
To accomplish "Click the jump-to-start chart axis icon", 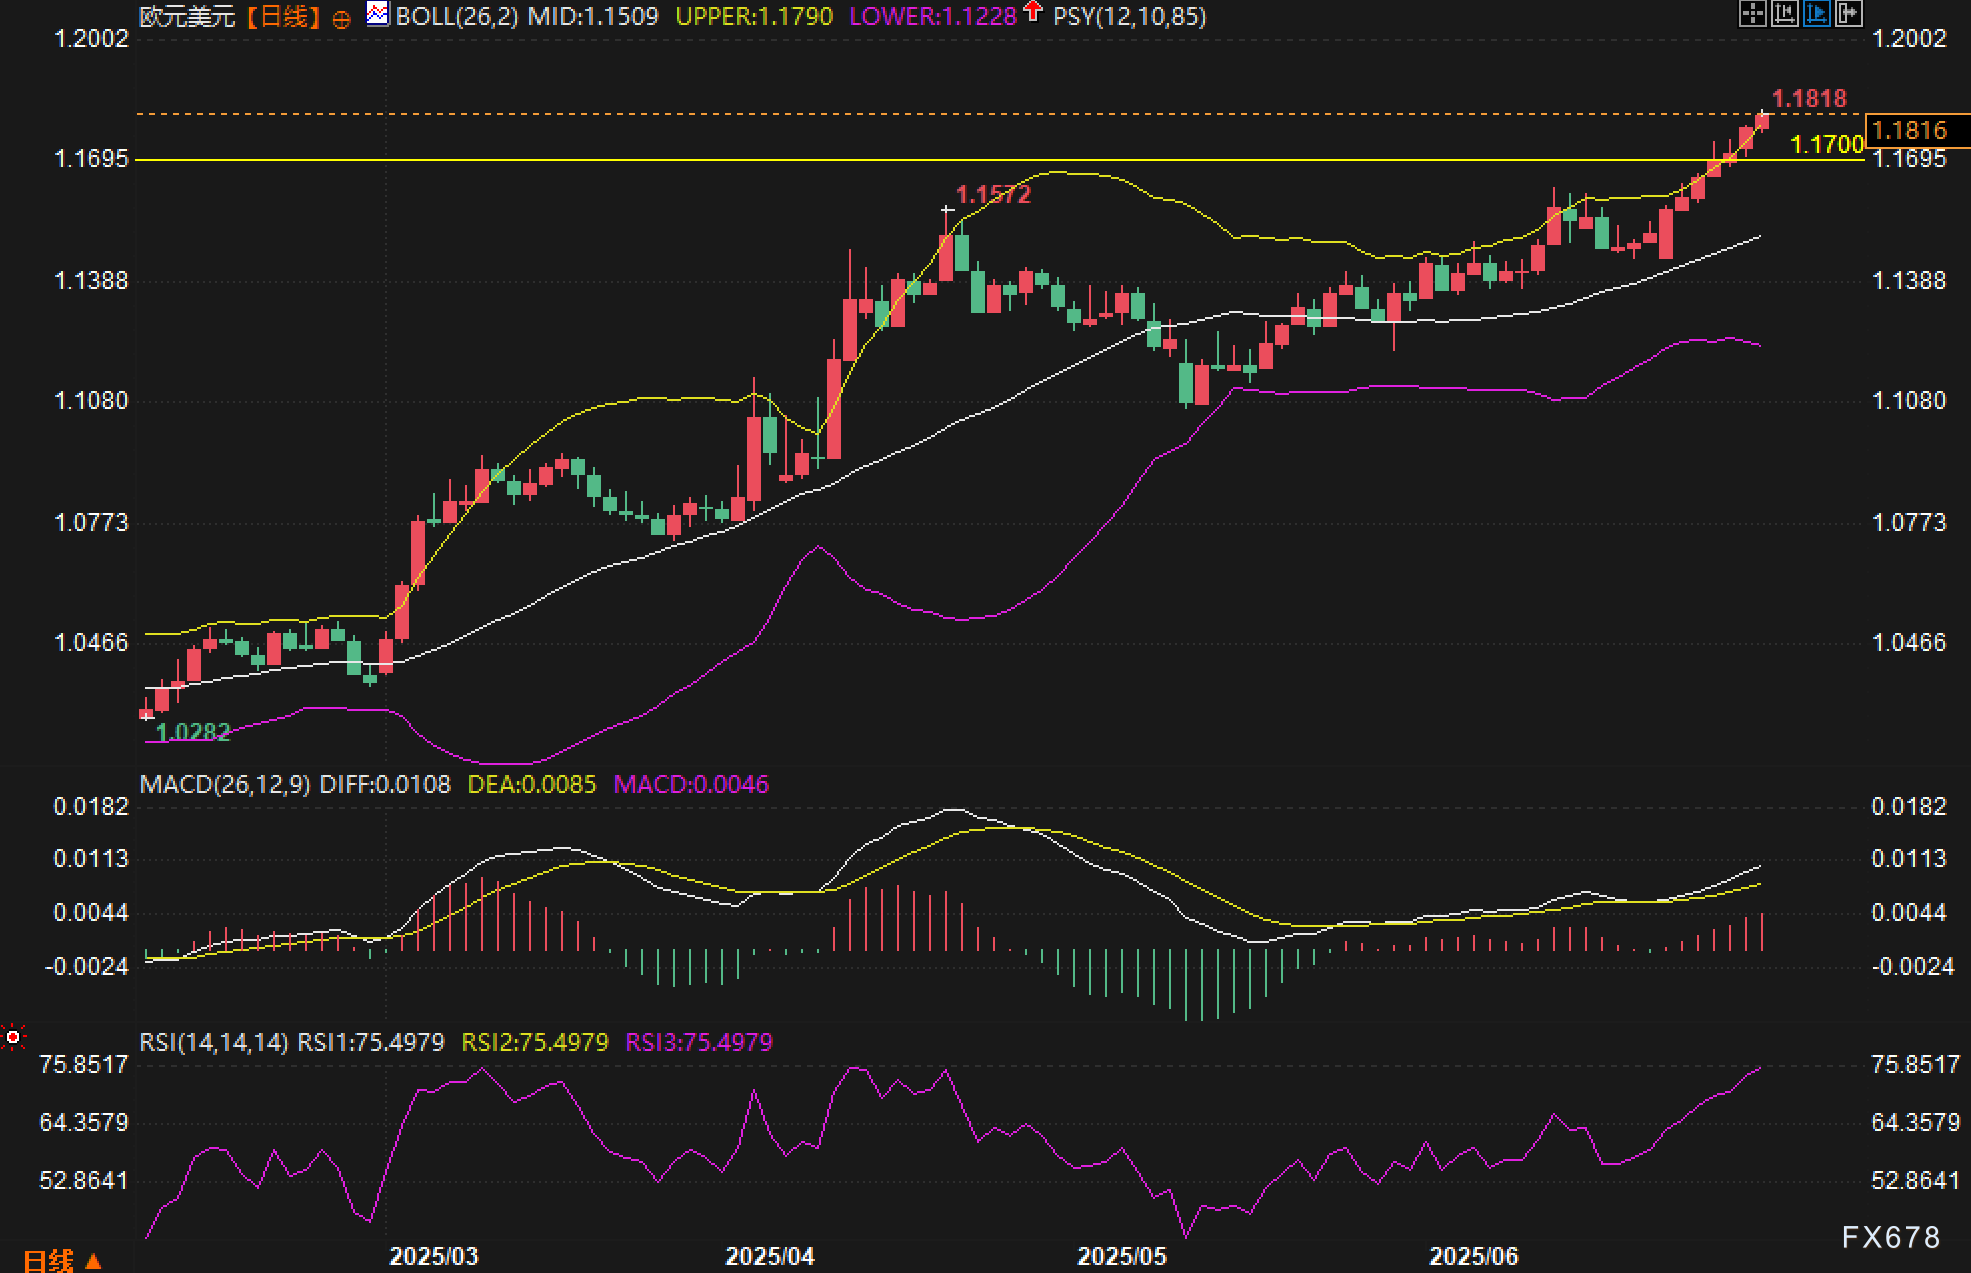I will [x=1784, y=14].
